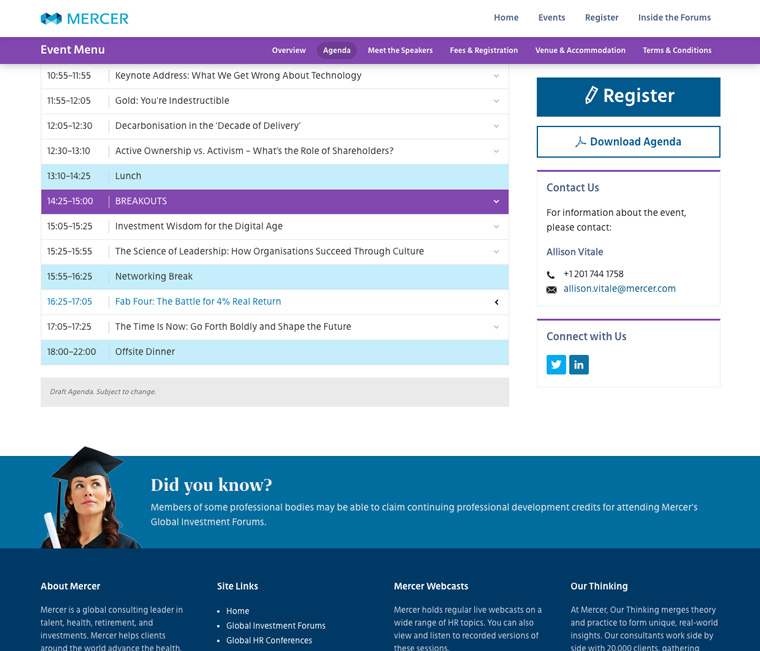Expand Active Ownership vs. Activism chevron
This screenshot has height=651, width=760.
click(x=496, y=152)
